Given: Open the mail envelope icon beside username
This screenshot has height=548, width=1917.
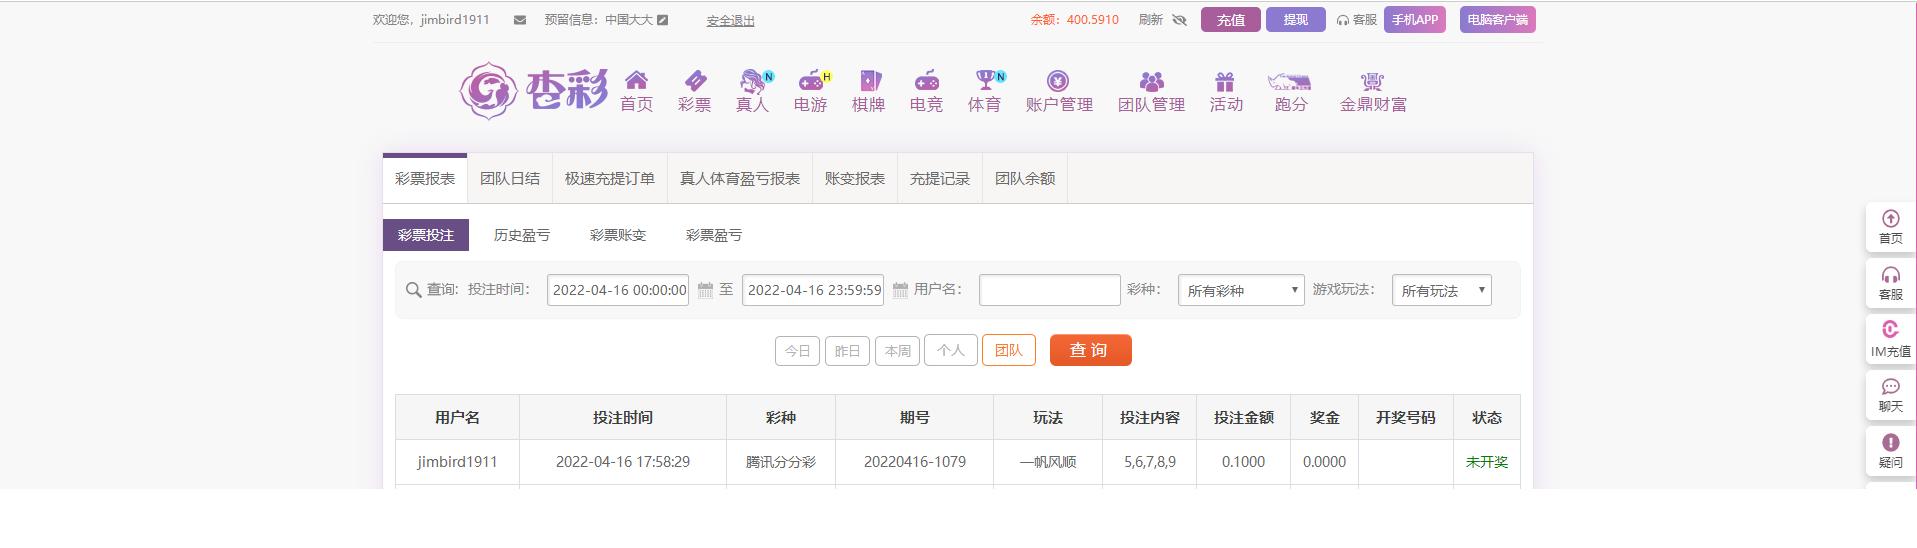Looking at the screenshot, I should point(520,20).
